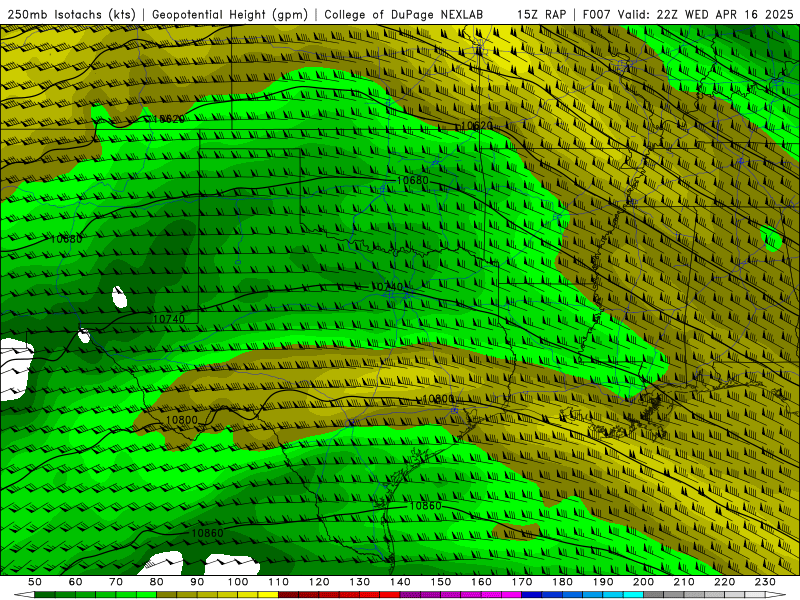Click the dark gray swatch right after 200
Viewport: 800px width, 600px height.
click(654, 594)
